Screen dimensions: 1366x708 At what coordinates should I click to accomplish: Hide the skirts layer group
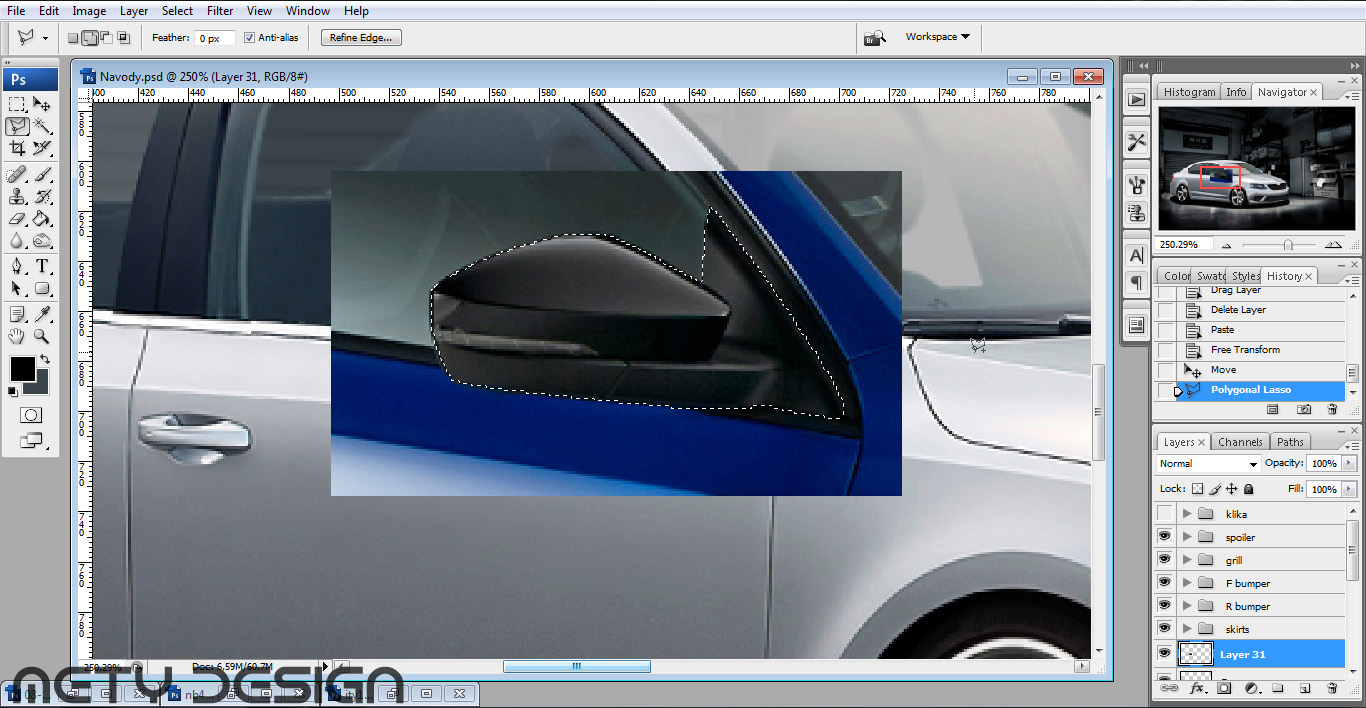(1164, 629)
